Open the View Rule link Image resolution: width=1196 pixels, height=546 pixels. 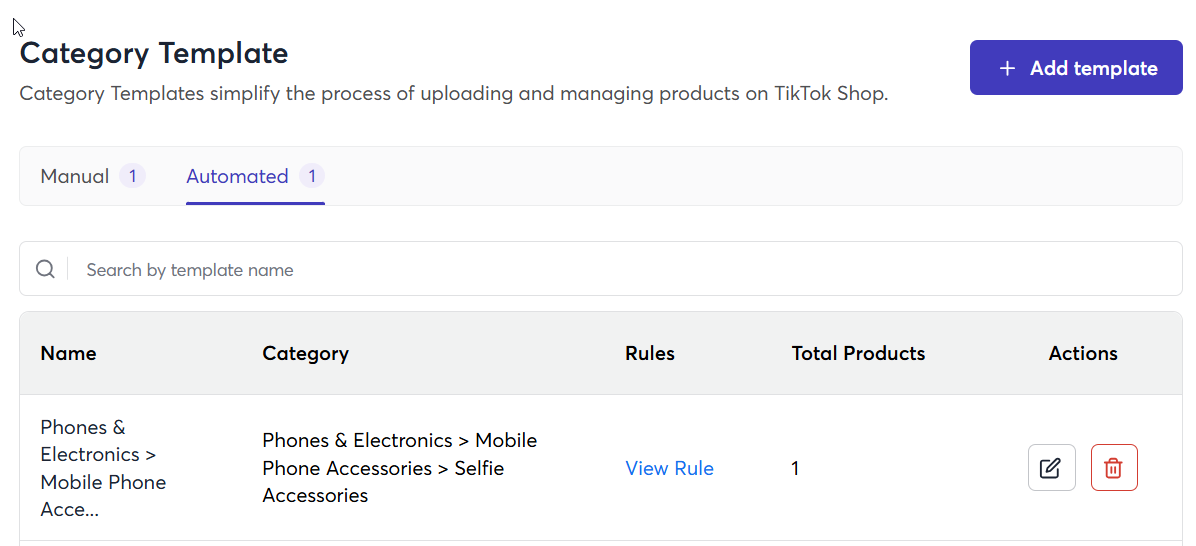tap(669, 468)
